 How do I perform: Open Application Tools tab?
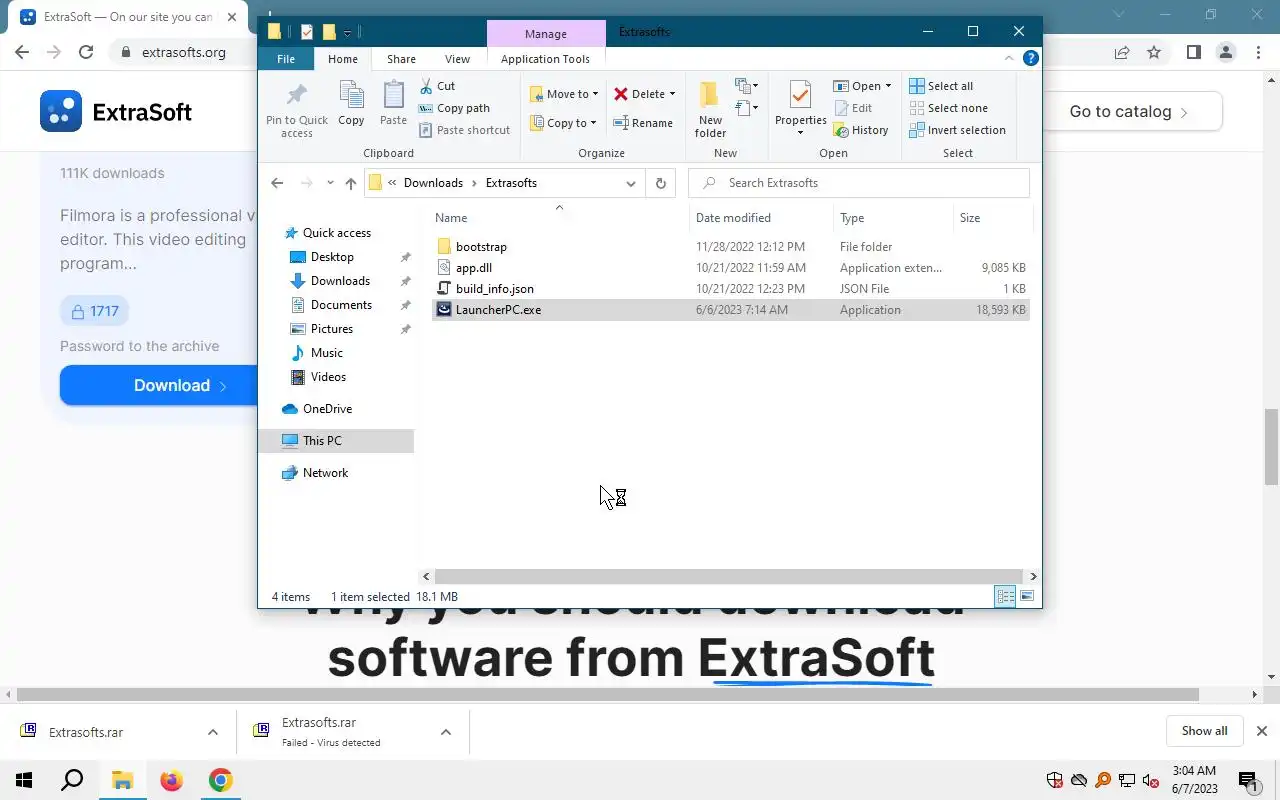coord(545,59)
